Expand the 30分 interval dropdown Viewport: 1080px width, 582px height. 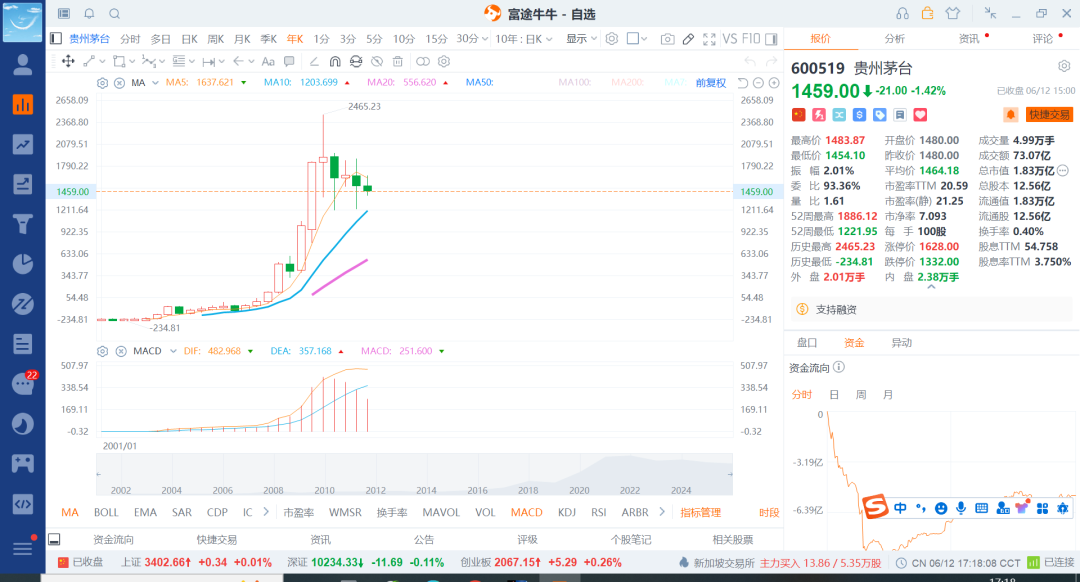(485, 39)
